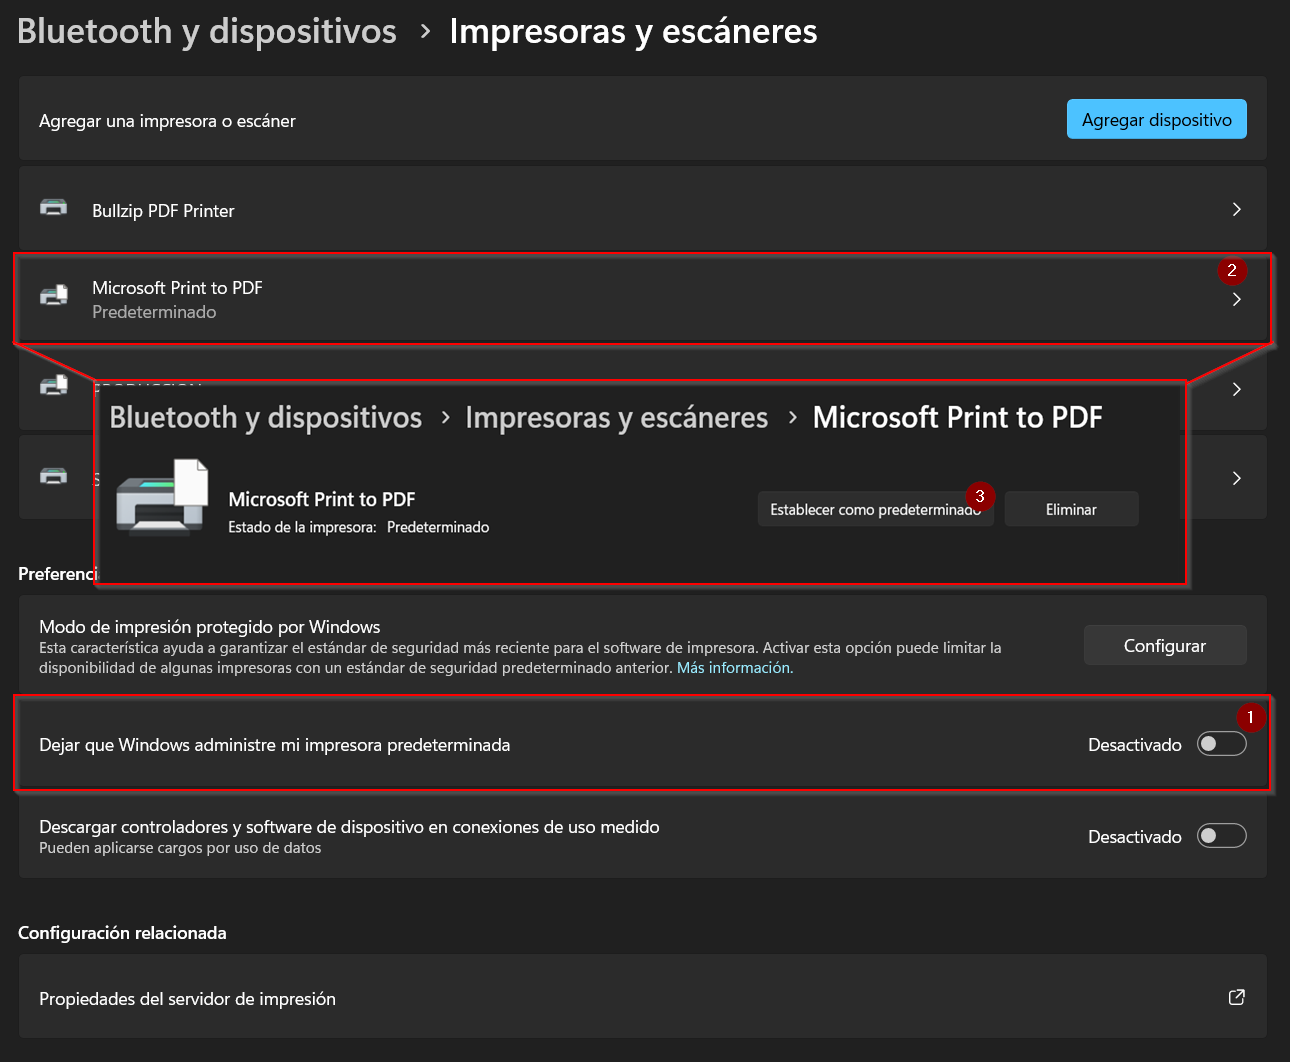Screen dimensions: 1290x1062
Task: Click the Microsoft Print to PDF list icon
Action: pyautogui.click(x=54, y=295)
